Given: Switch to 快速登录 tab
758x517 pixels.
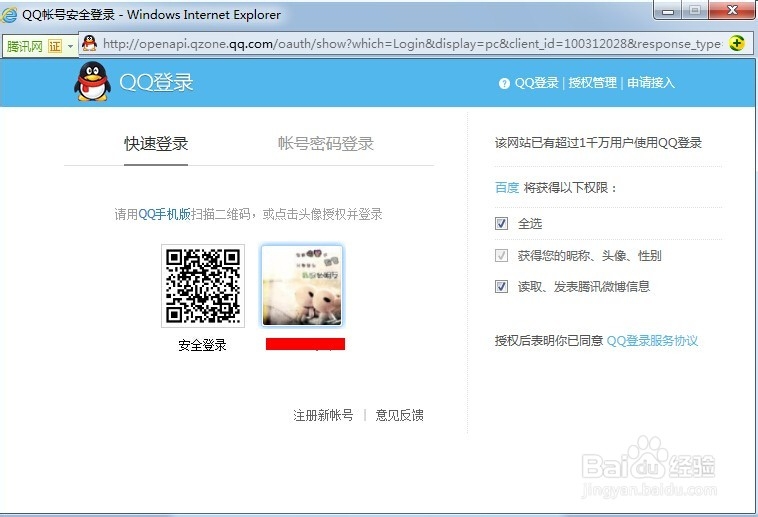Looking at the screenshot, I should [156, 144].
